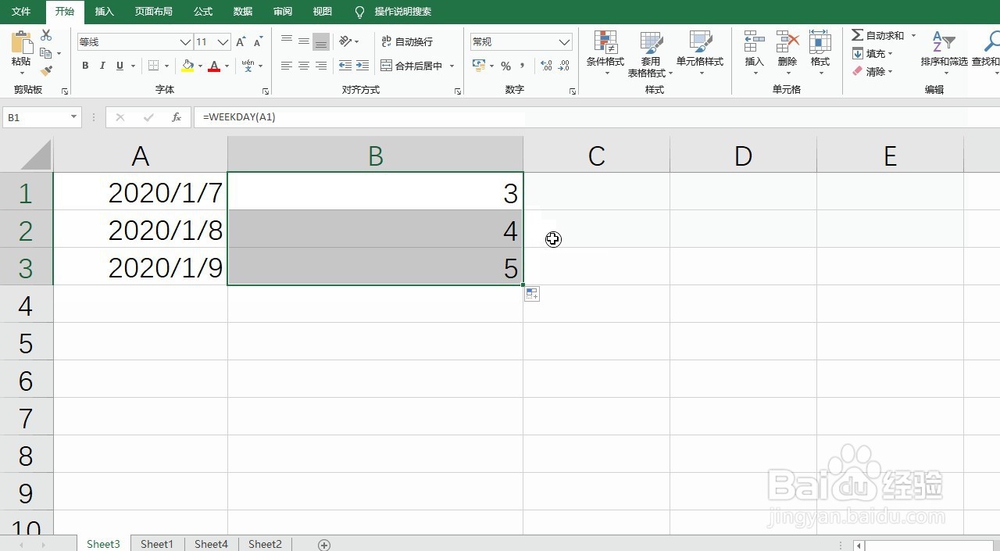Toggle Bold formatting
The width and height of the screenshot is (1000, 551).
pos(85,66)
